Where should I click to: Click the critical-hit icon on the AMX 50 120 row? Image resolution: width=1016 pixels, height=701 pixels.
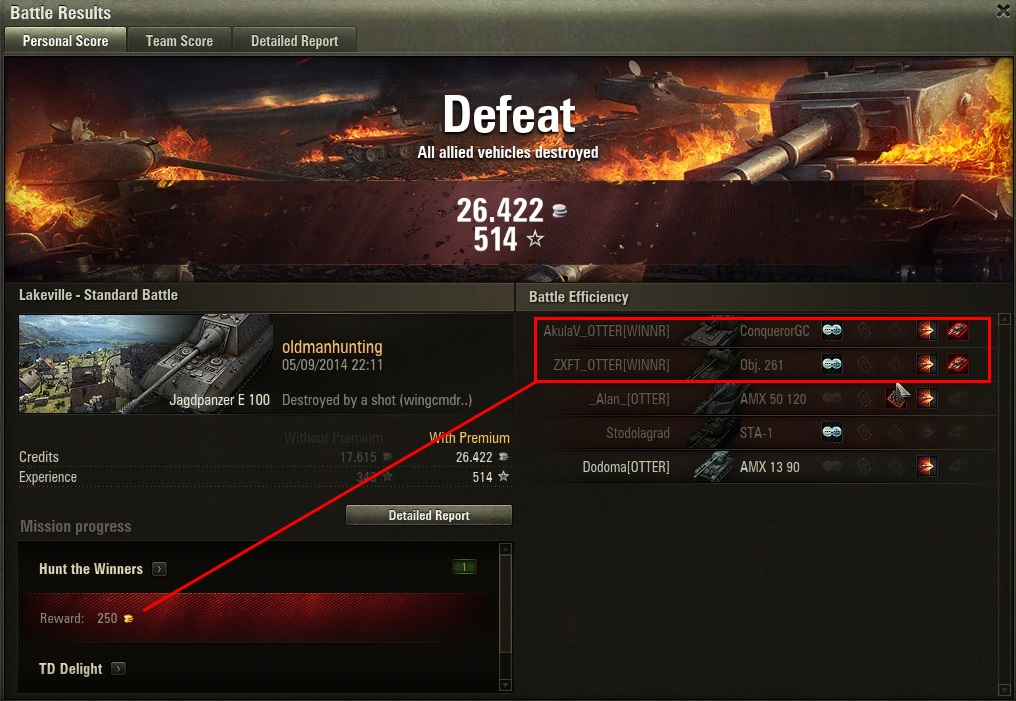coord(896,398)
